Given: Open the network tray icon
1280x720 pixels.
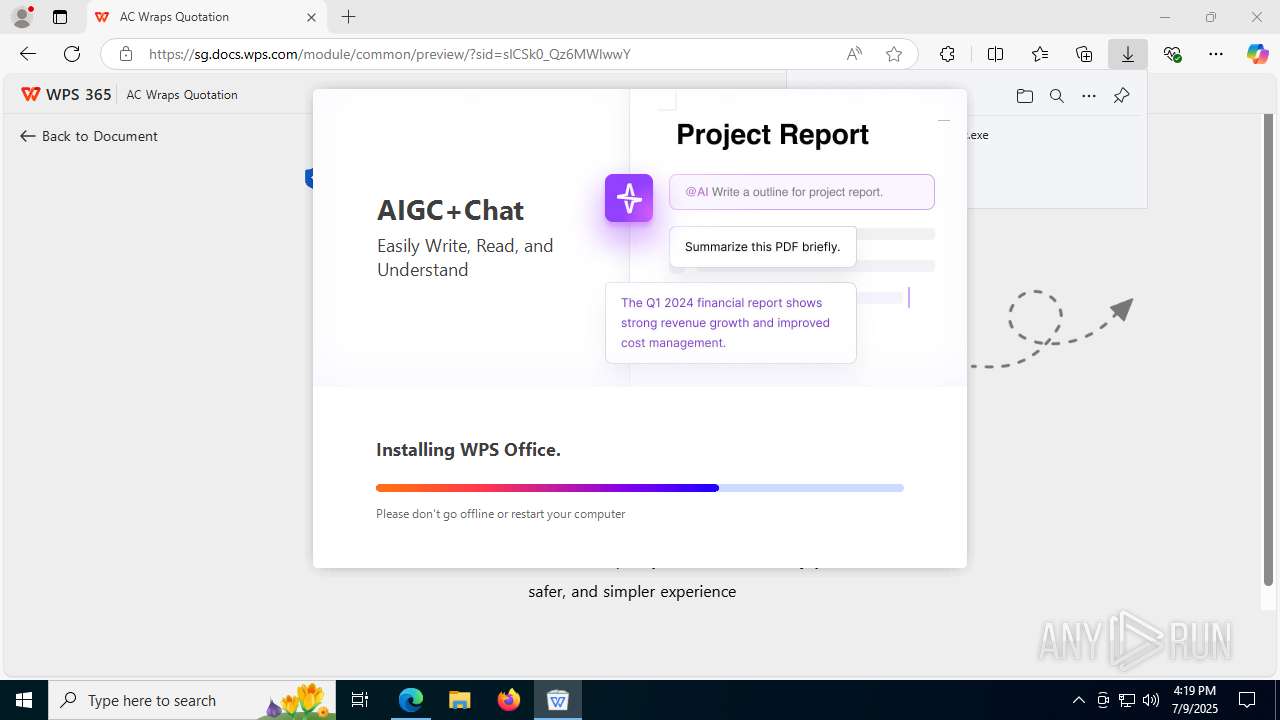Looking at the screenshot, I should (x=1127, y=700).
